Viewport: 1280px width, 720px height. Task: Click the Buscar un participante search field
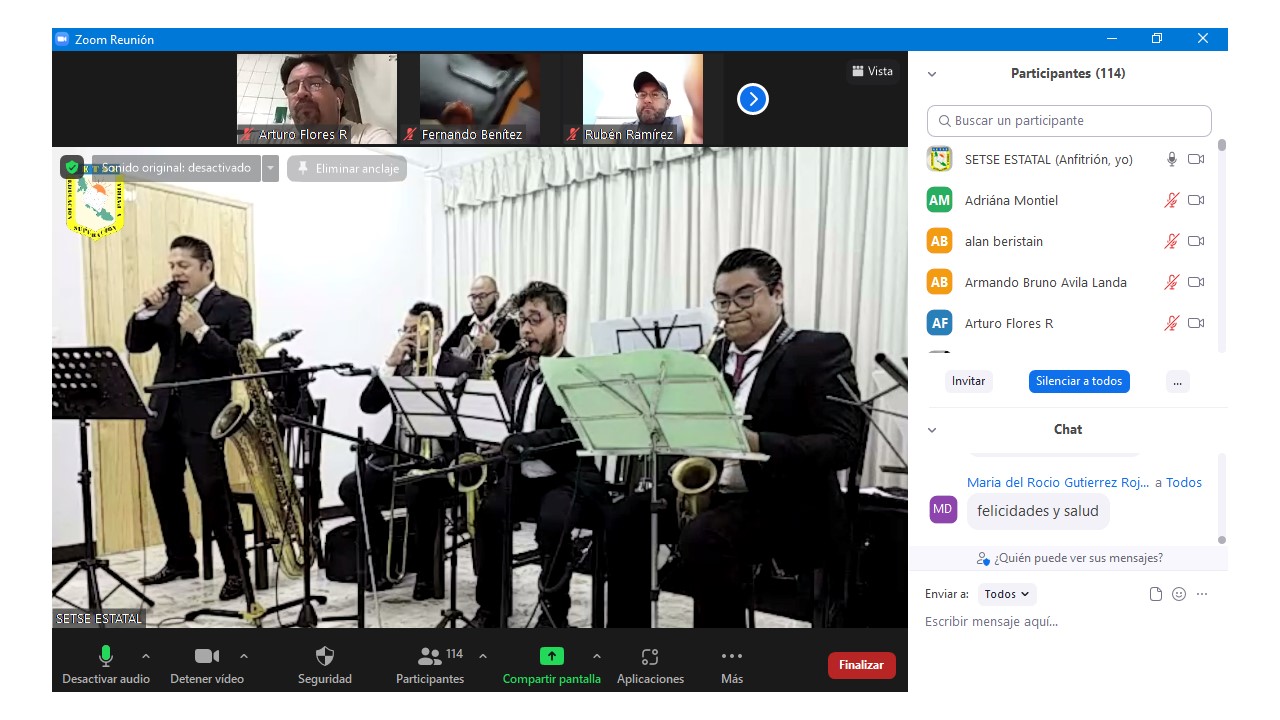pos(1069,121)
